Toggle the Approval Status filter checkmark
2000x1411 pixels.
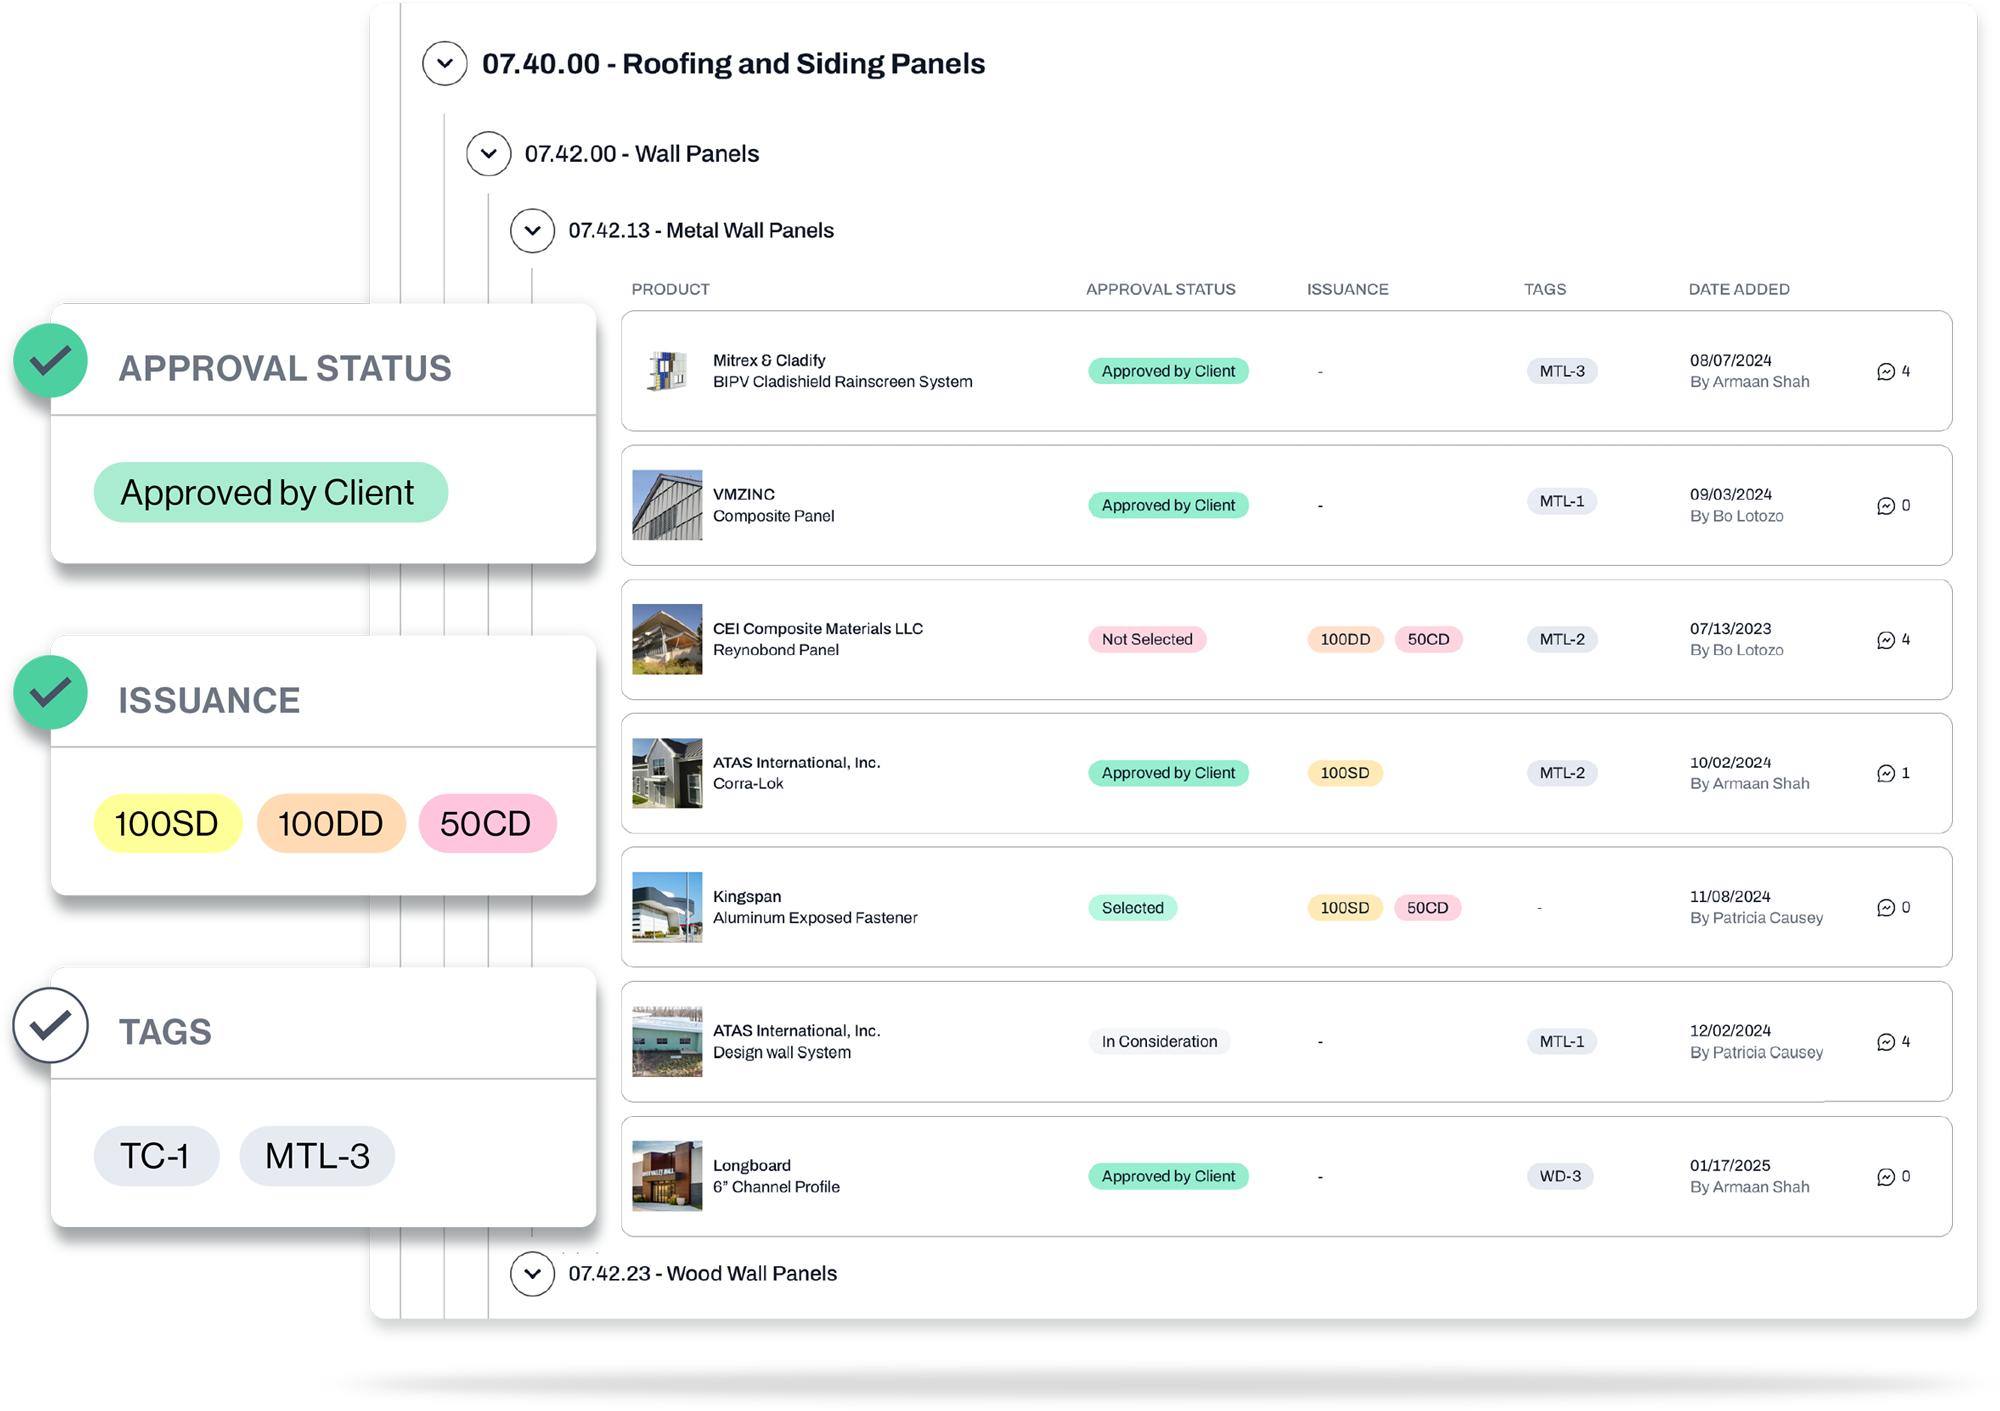49,360
